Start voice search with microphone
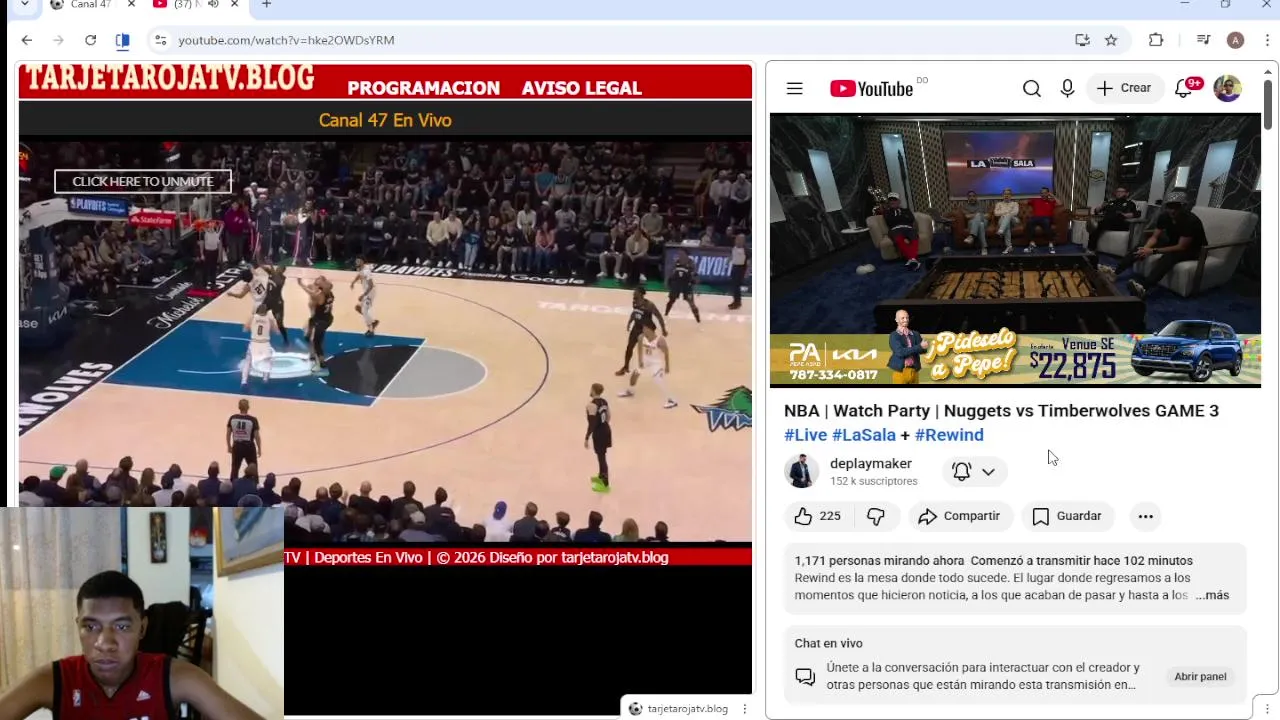The height and width of the screenshot is (720, 1280). (x=1067, y=88)
